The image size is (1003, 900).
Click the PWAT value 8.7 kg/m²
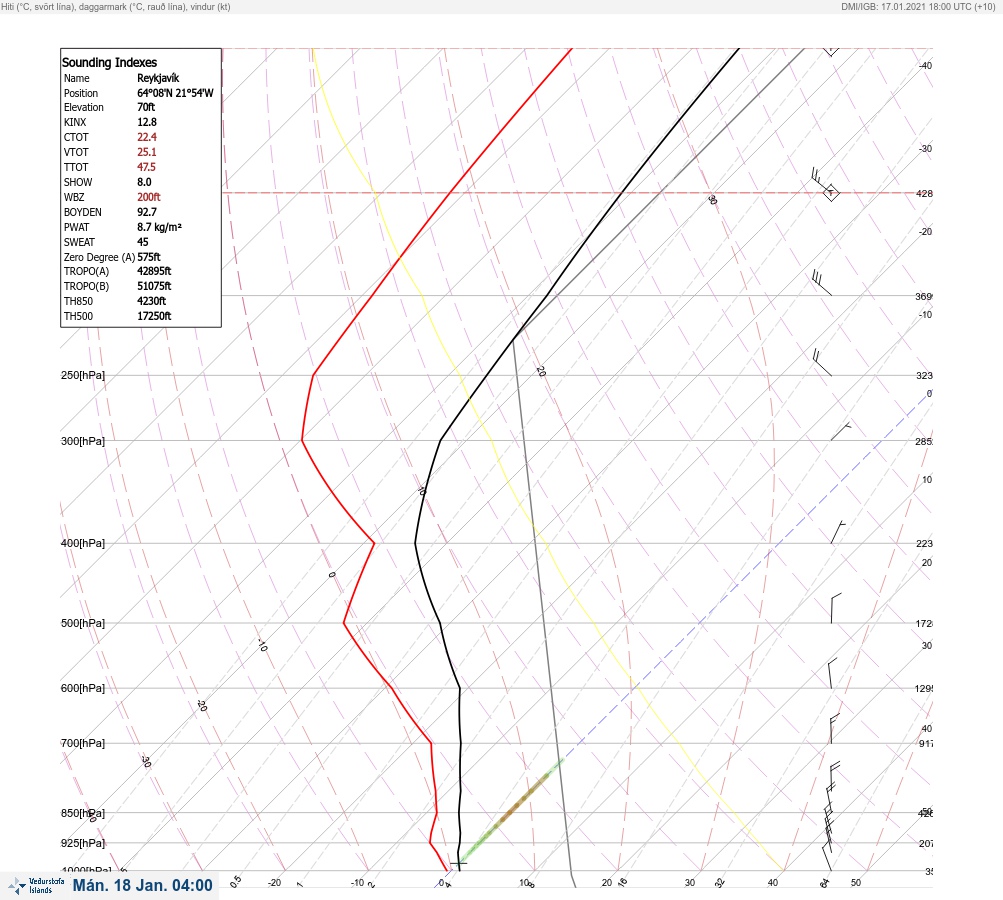(159, 227)
